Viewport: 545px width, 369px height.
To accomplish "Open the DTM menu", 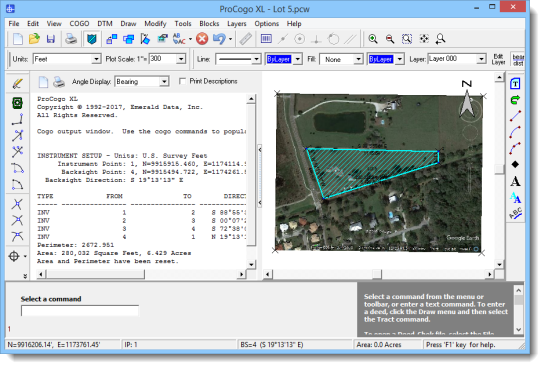I will (105, 24).
